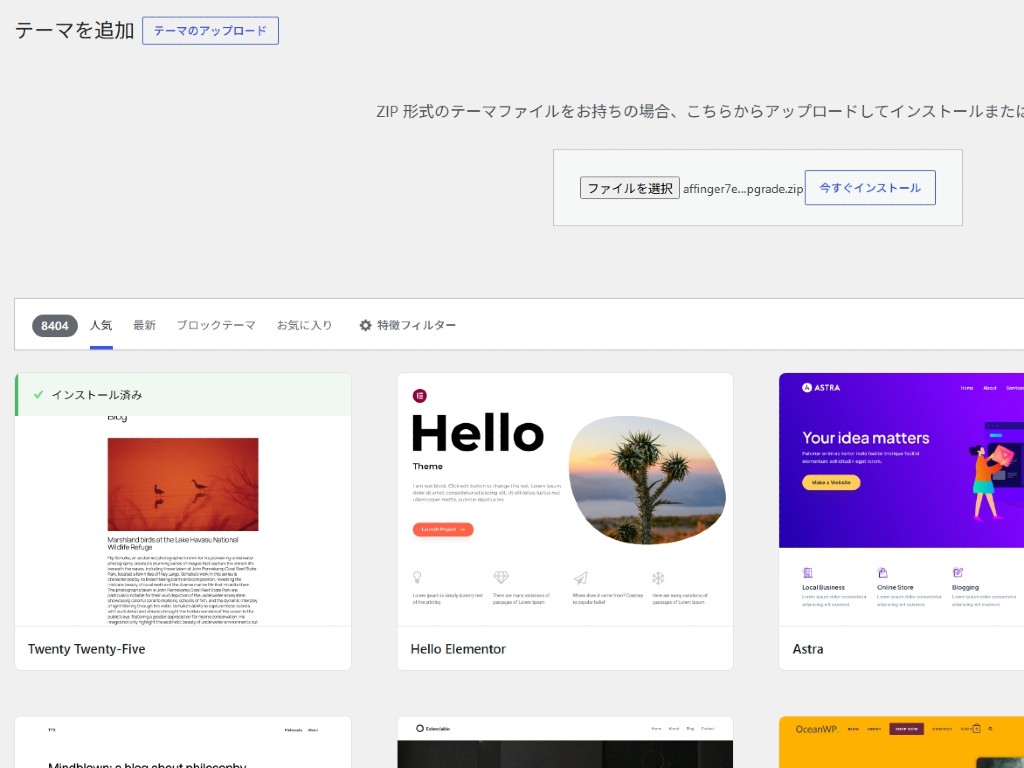Screen dimensions: 1024x768
Task: Select the 人気 tab
Action: 101,325
